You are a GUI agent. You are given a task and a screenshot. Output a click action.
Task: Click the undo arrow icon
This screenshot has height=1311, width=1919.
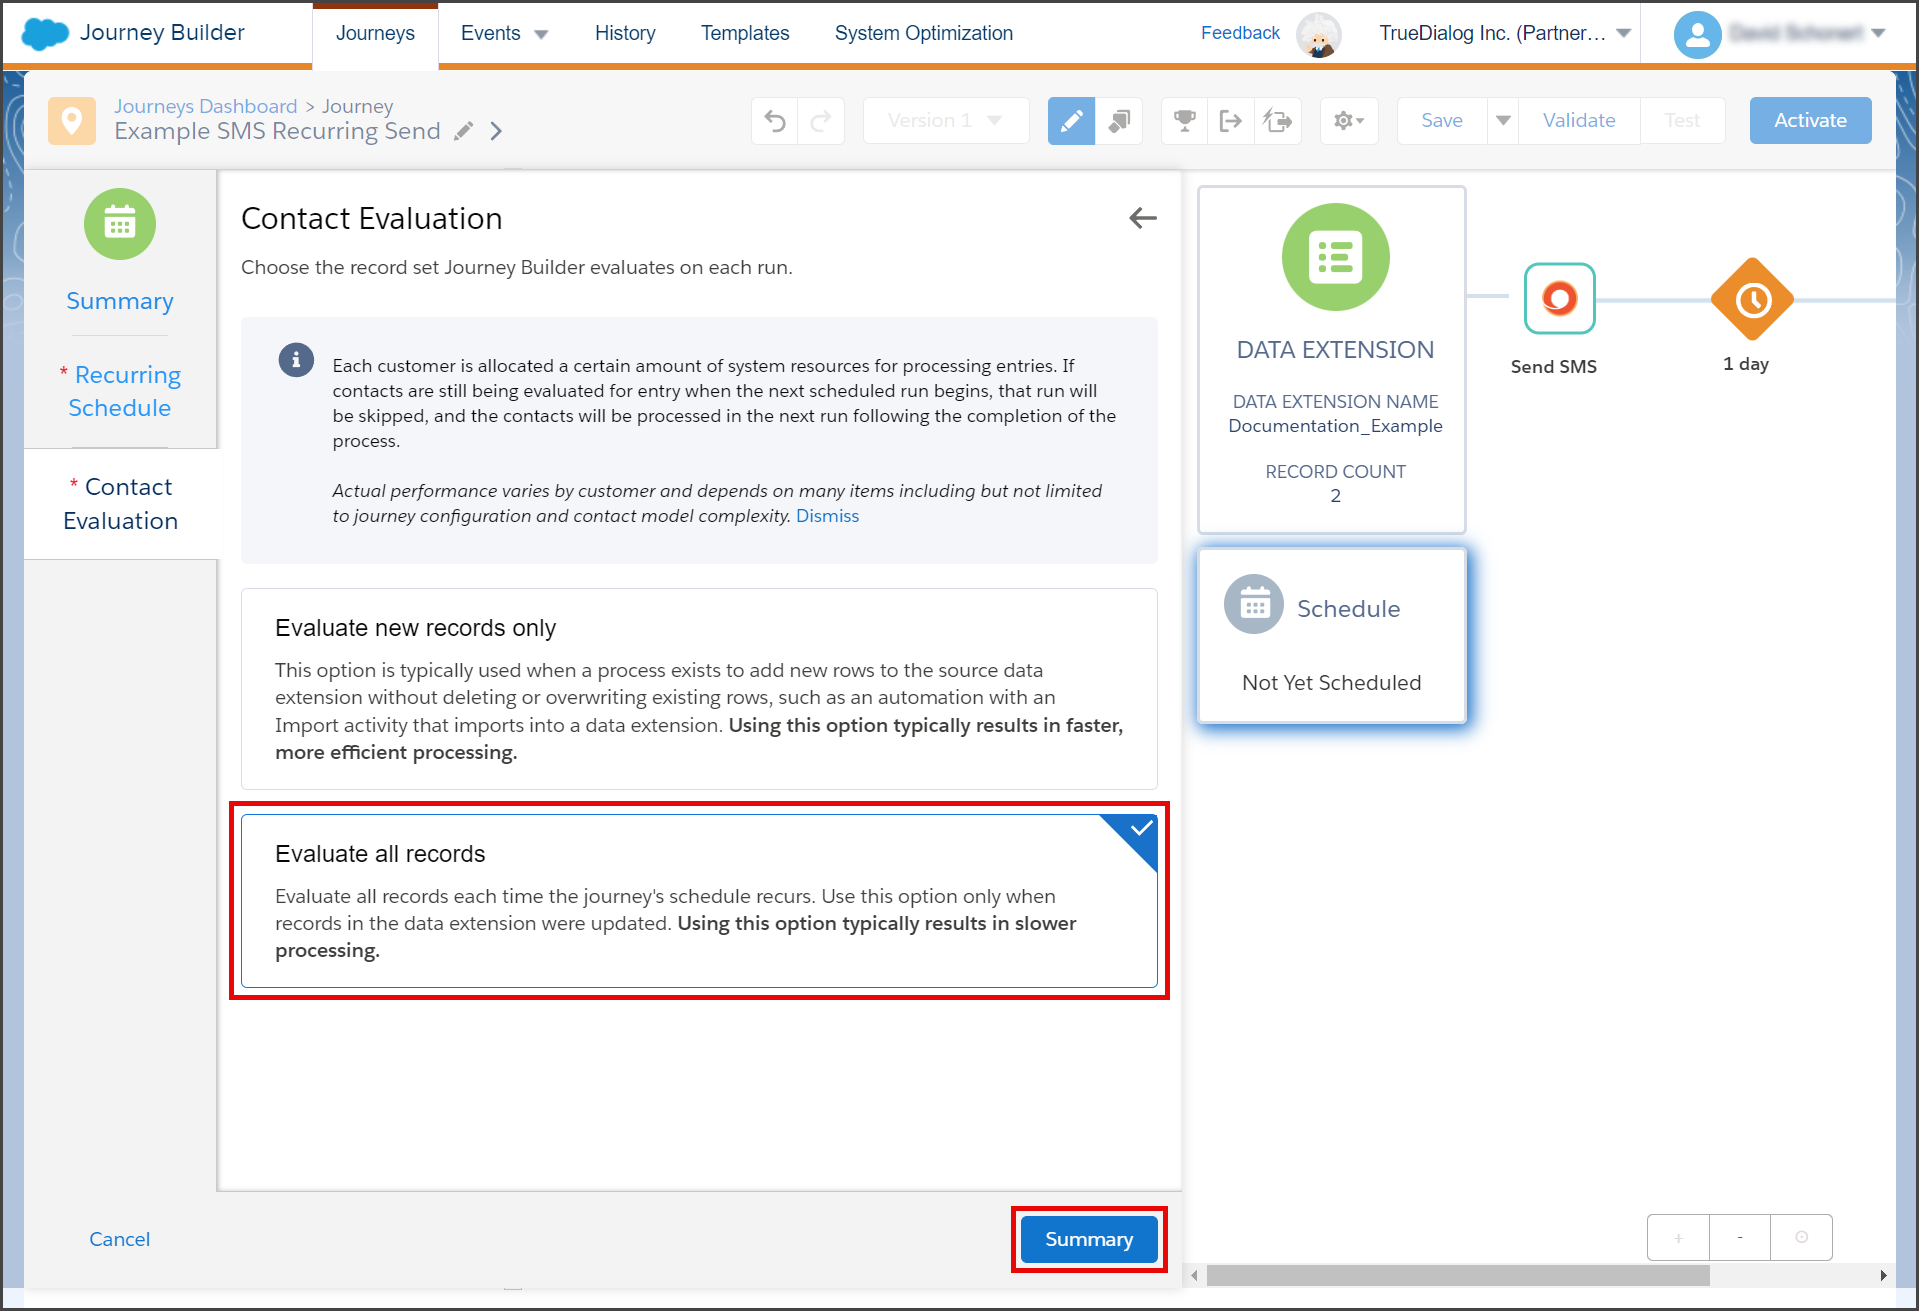[775, 121]
